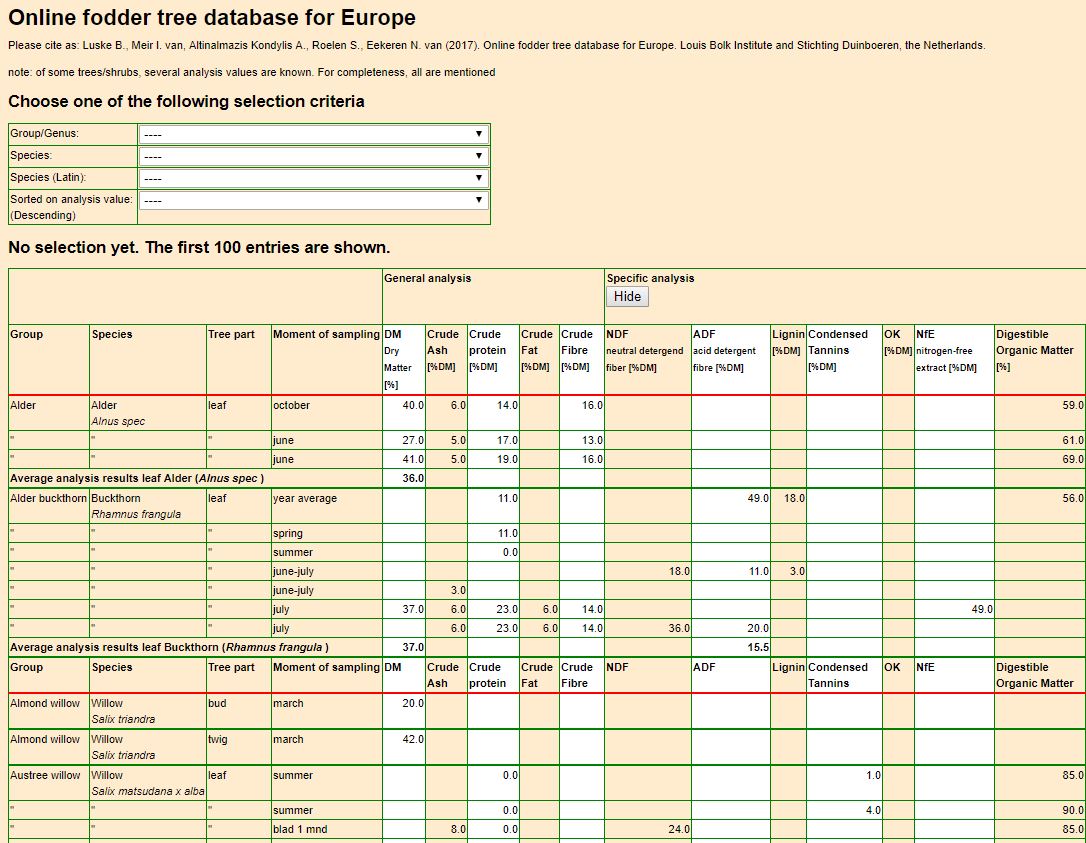This screenshot has height=843, width=1086.
Task: Click the 'DM Dry Matter [%]' column header
Action: click(x=404, y=360)
